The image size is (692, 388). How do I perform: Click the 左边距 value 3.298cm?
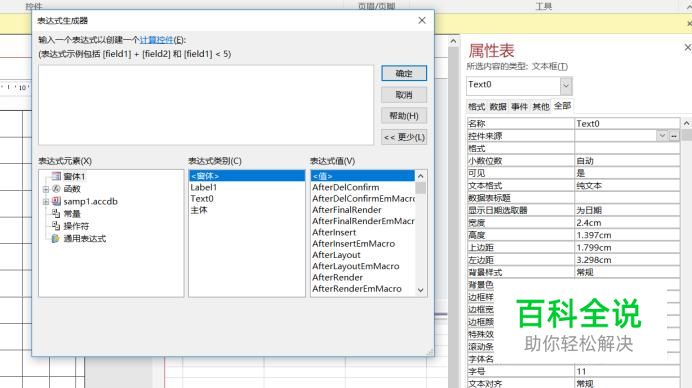[627, 260]
